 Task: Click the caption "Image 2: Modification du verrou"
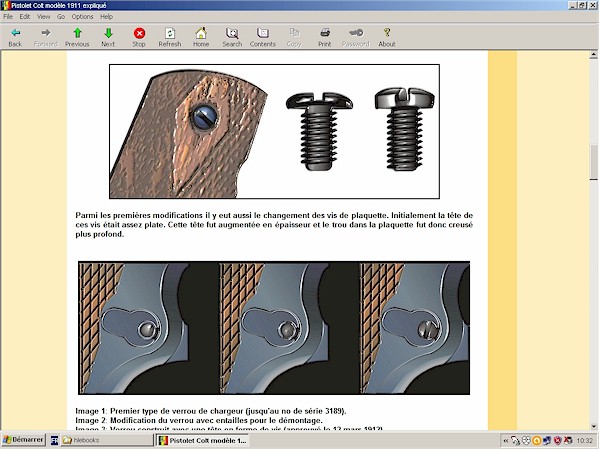[199, 420]
